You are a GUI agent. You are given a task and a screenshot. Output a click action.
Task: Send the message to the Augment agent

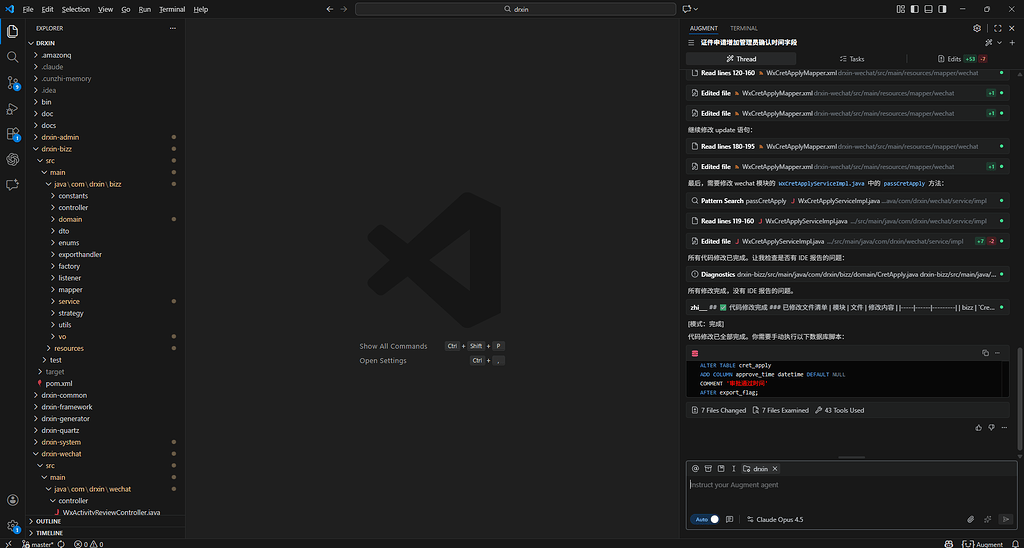pos(1005,519)
